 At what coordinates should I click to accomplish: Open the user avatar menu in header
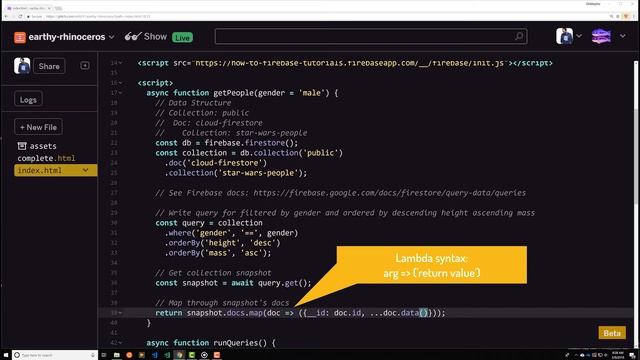pos(564,36)
